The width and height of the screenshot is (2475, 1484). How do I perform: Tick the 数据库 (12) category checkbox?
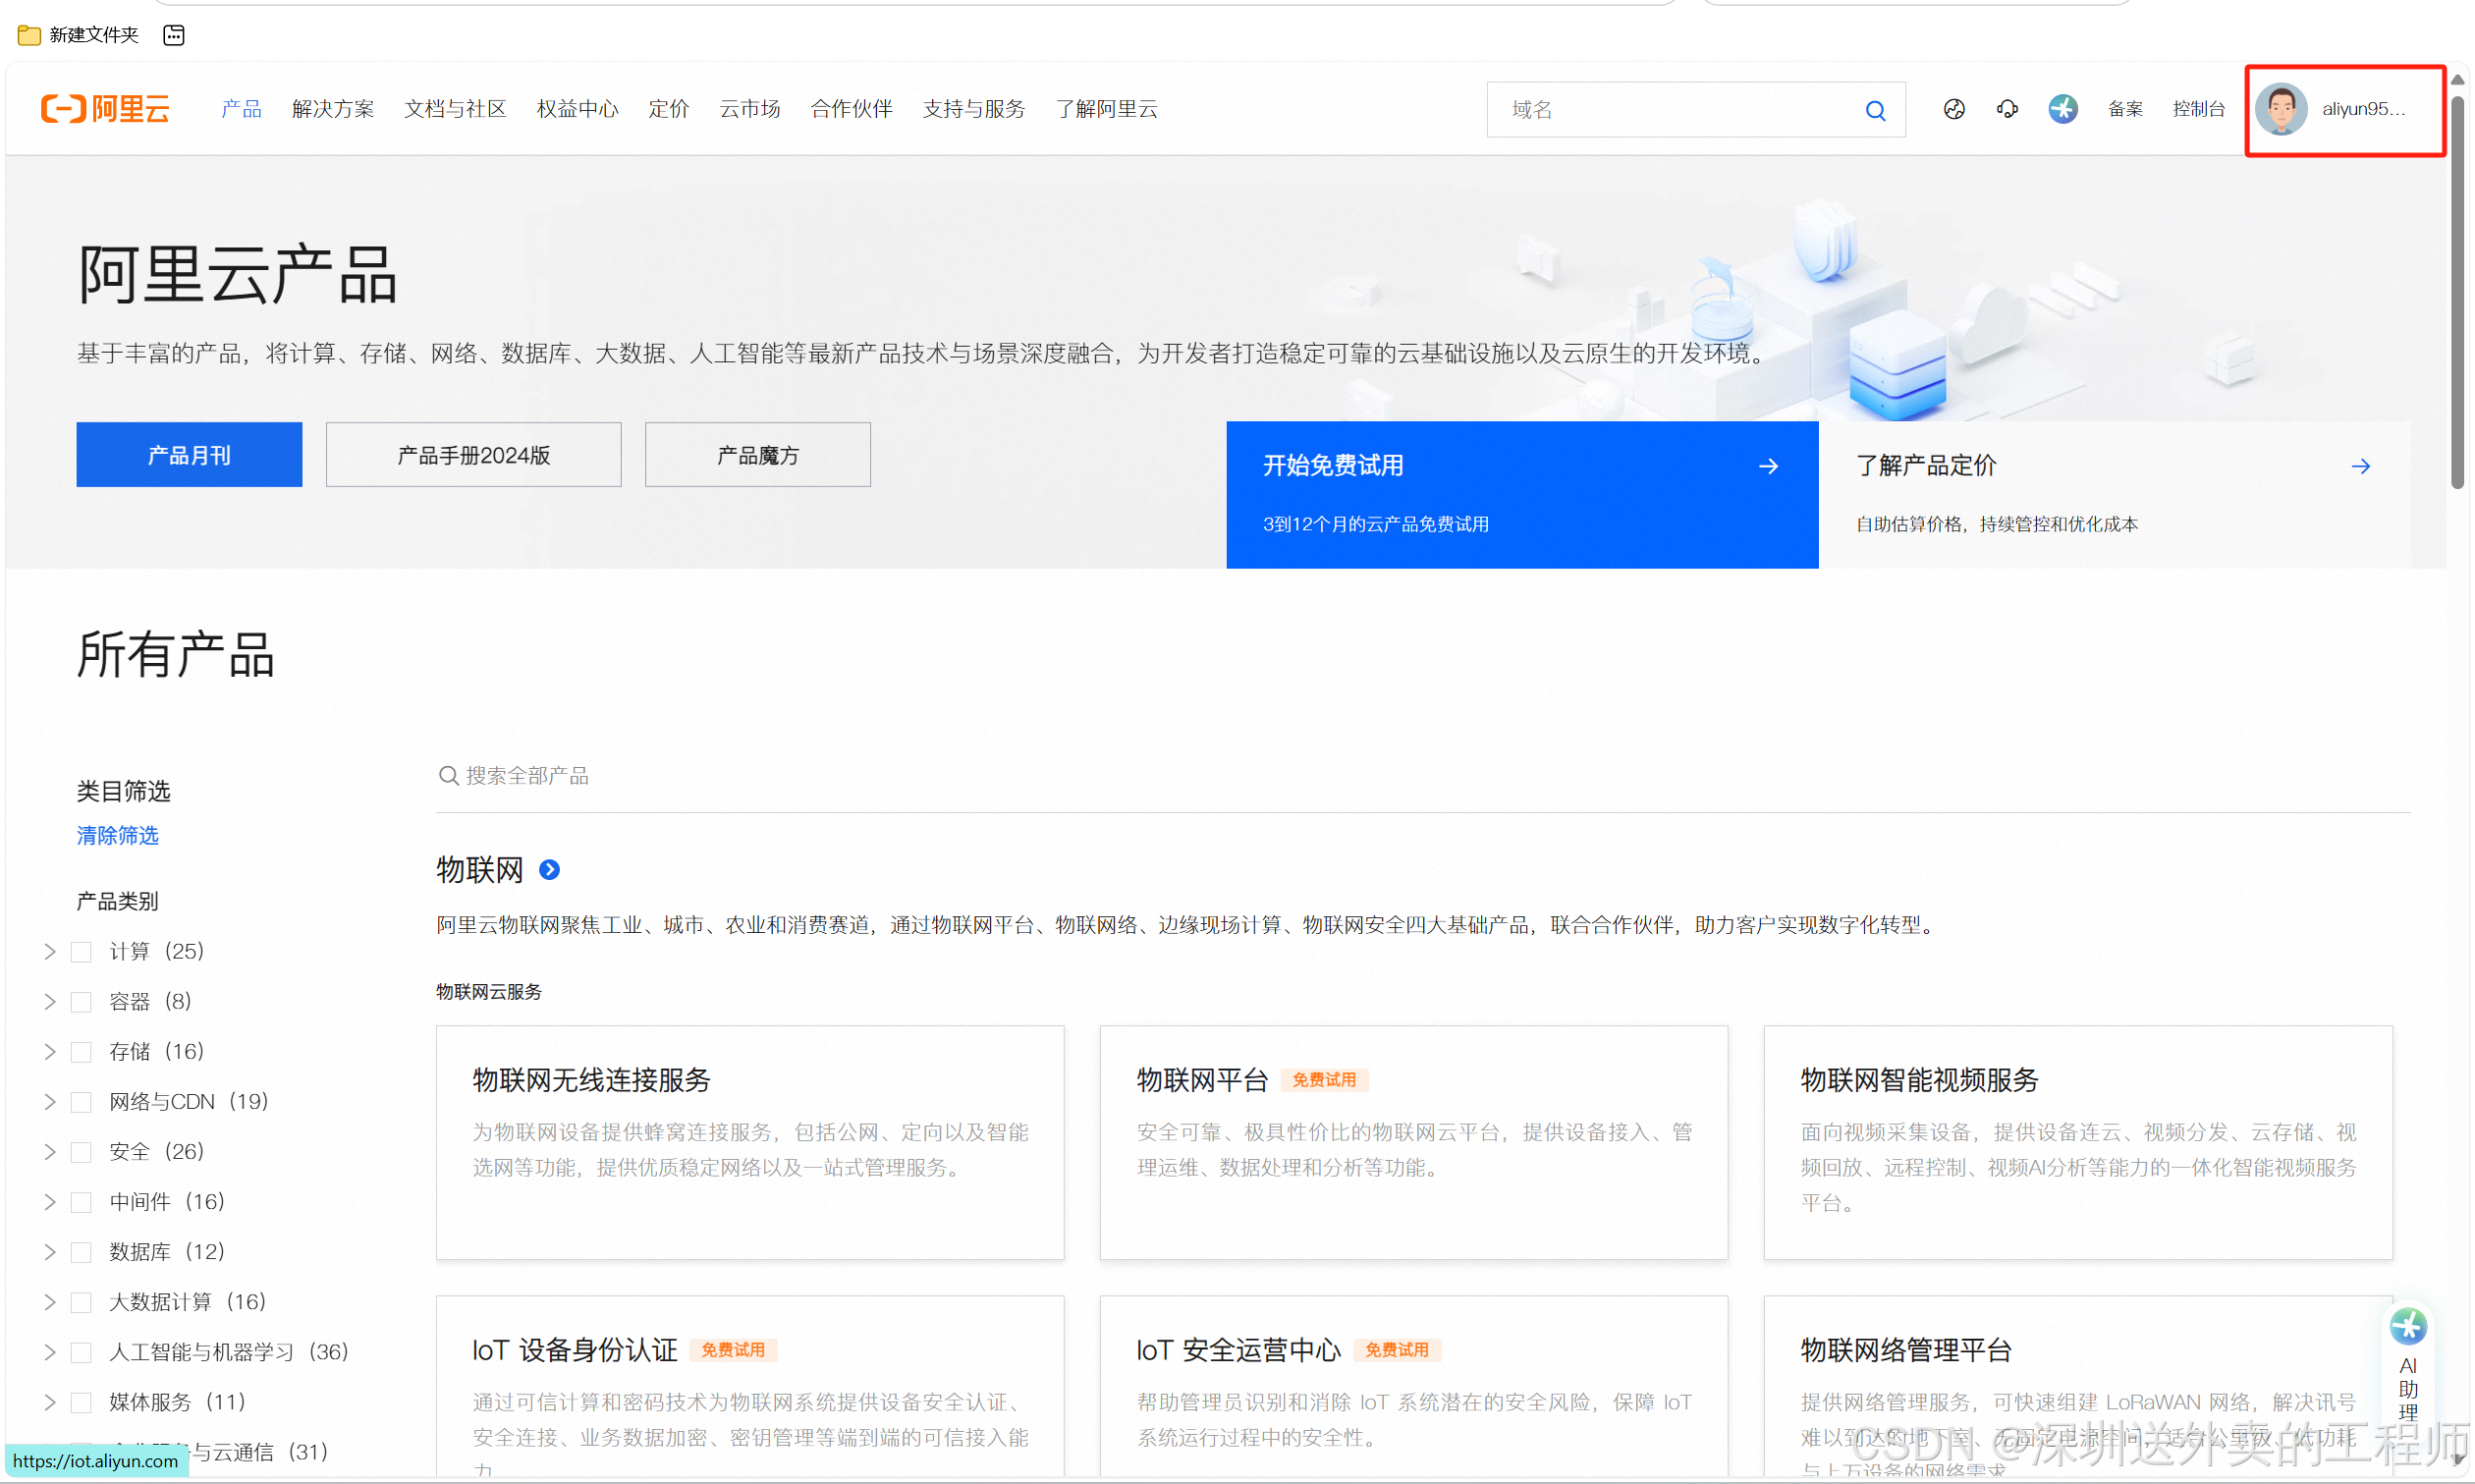[x=82, y=1252]
